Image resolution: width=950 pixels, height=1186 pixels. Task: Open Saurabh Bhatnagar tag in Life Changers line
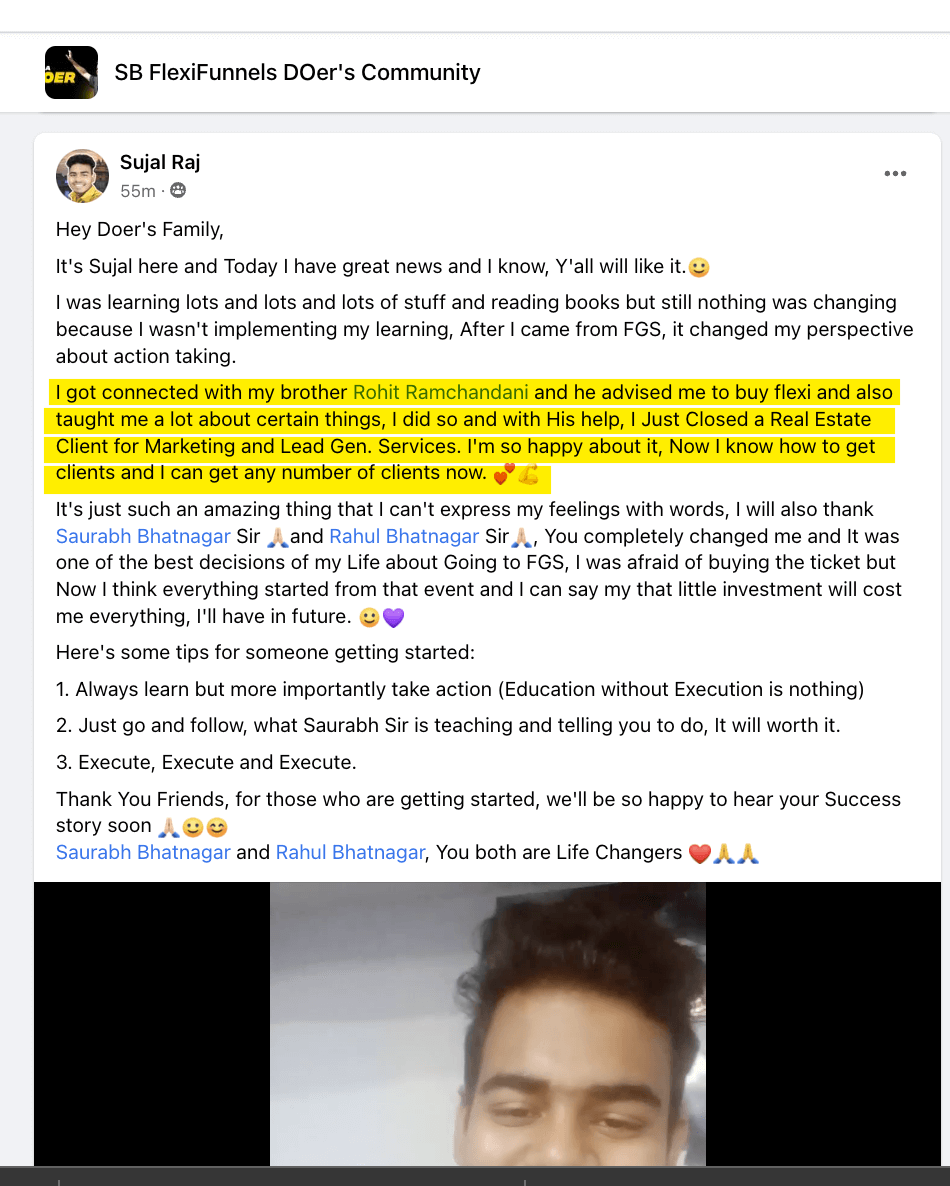point(143,852)
